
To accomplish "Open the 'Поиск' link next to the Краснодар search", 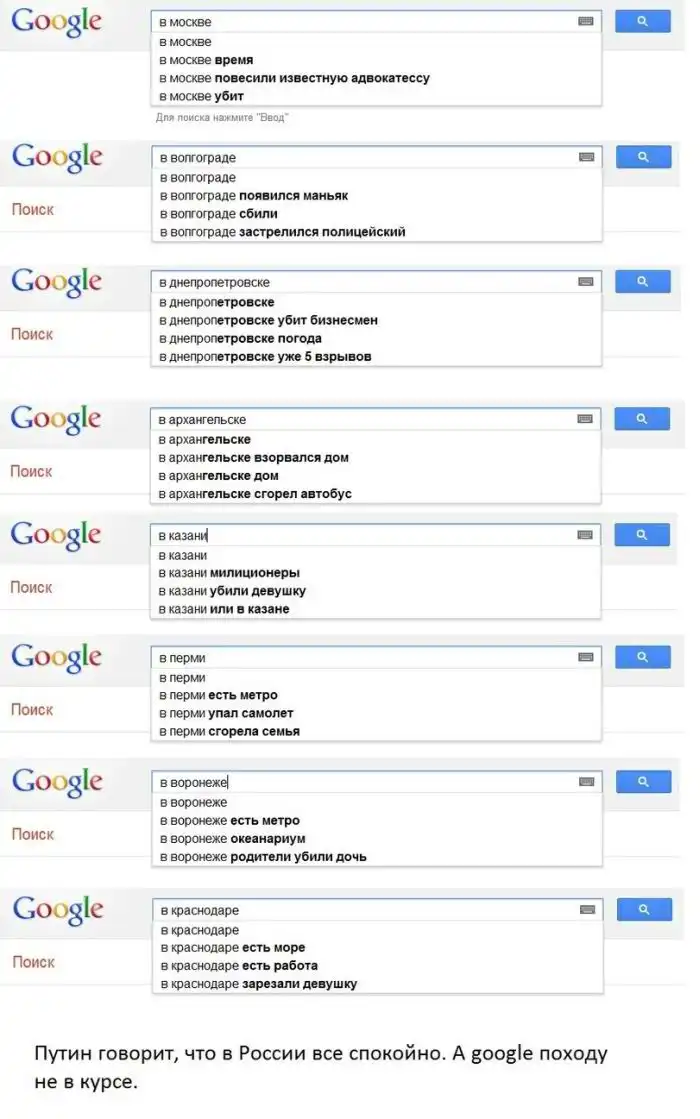I will tap(33, 962).
